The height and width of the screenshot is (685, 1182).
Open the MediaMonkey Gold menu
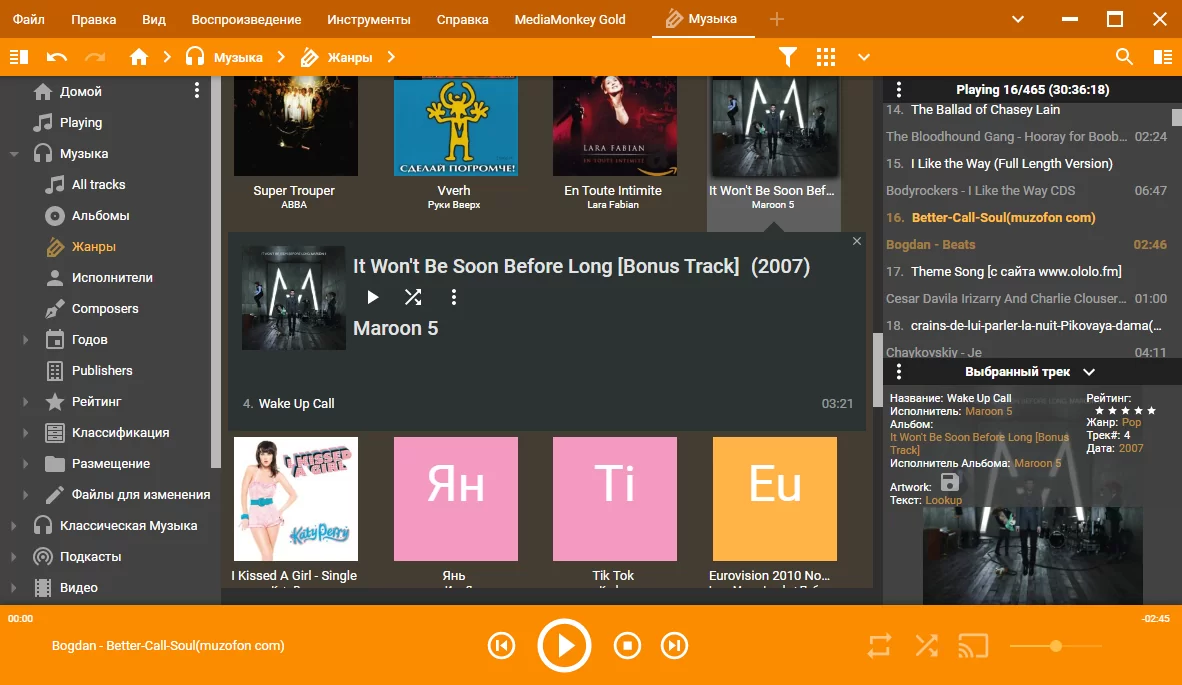pos(570,19)
